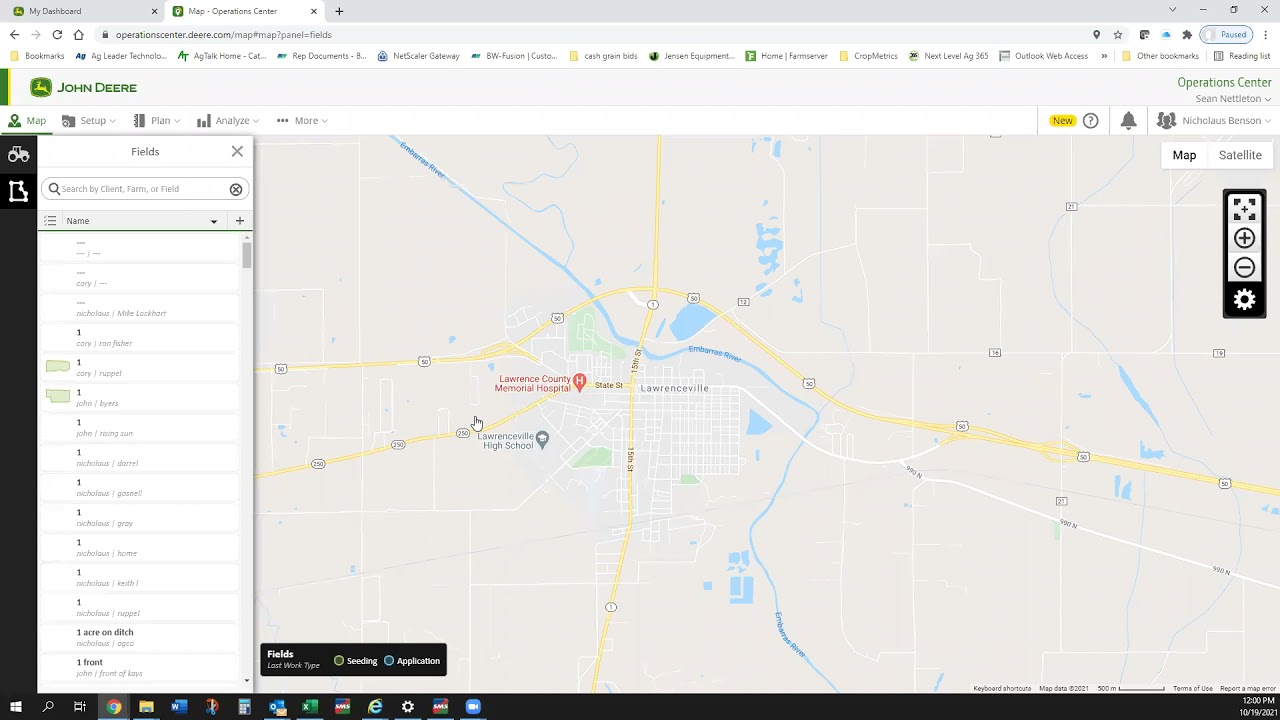The image size is (1280, 720).
Task: Open Terms of Use link
Action: tap(1193, 689)
